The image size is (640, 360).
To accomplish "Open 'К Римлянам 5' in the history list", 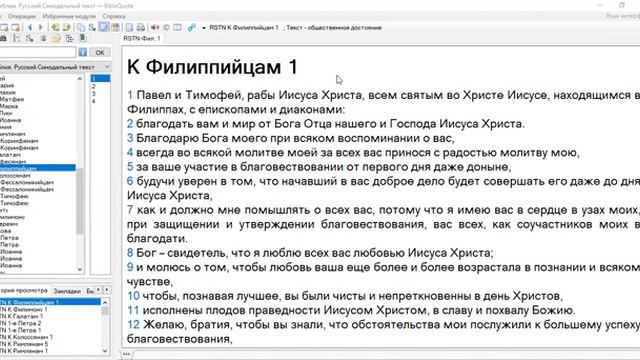I will pyautogui.click(x=24, y=344).
